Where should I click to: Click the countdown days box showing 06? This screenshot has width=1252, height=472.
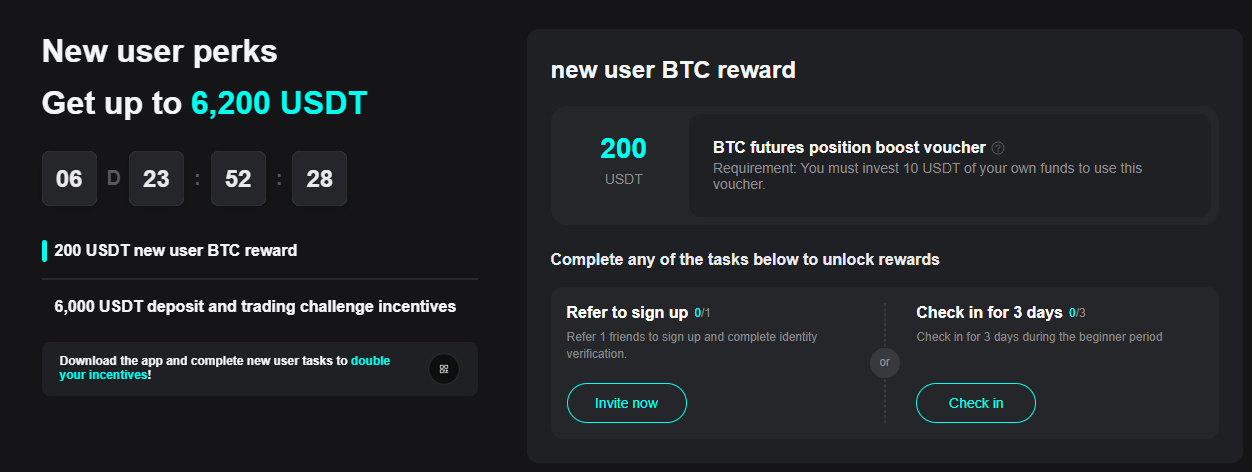[x=69, y=179]
